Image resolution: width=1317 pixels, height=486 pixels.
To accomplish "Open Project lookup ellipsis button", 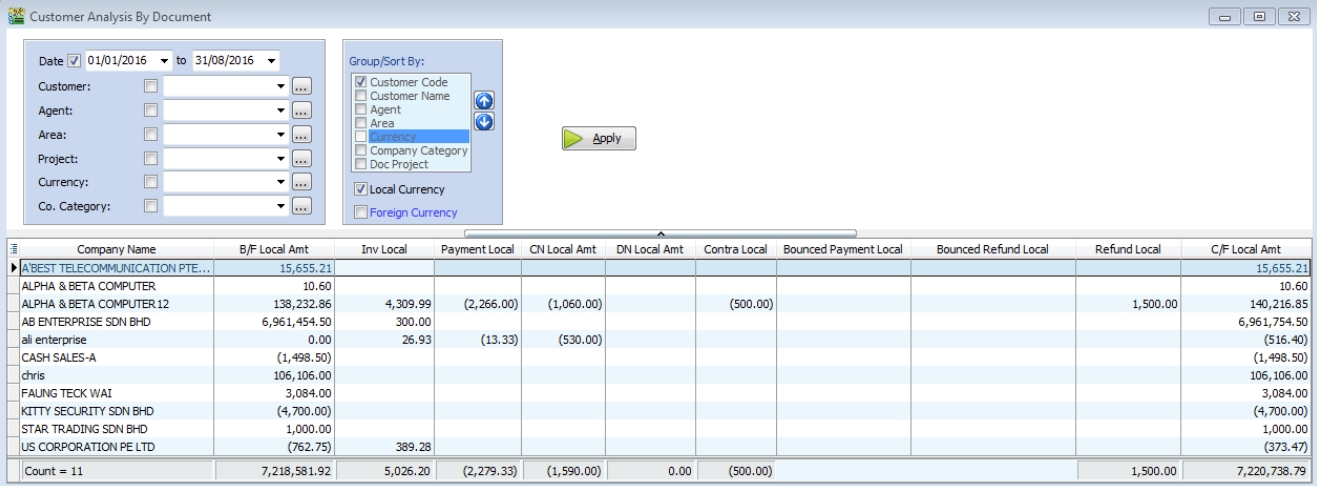I will (x=302, y=159).
